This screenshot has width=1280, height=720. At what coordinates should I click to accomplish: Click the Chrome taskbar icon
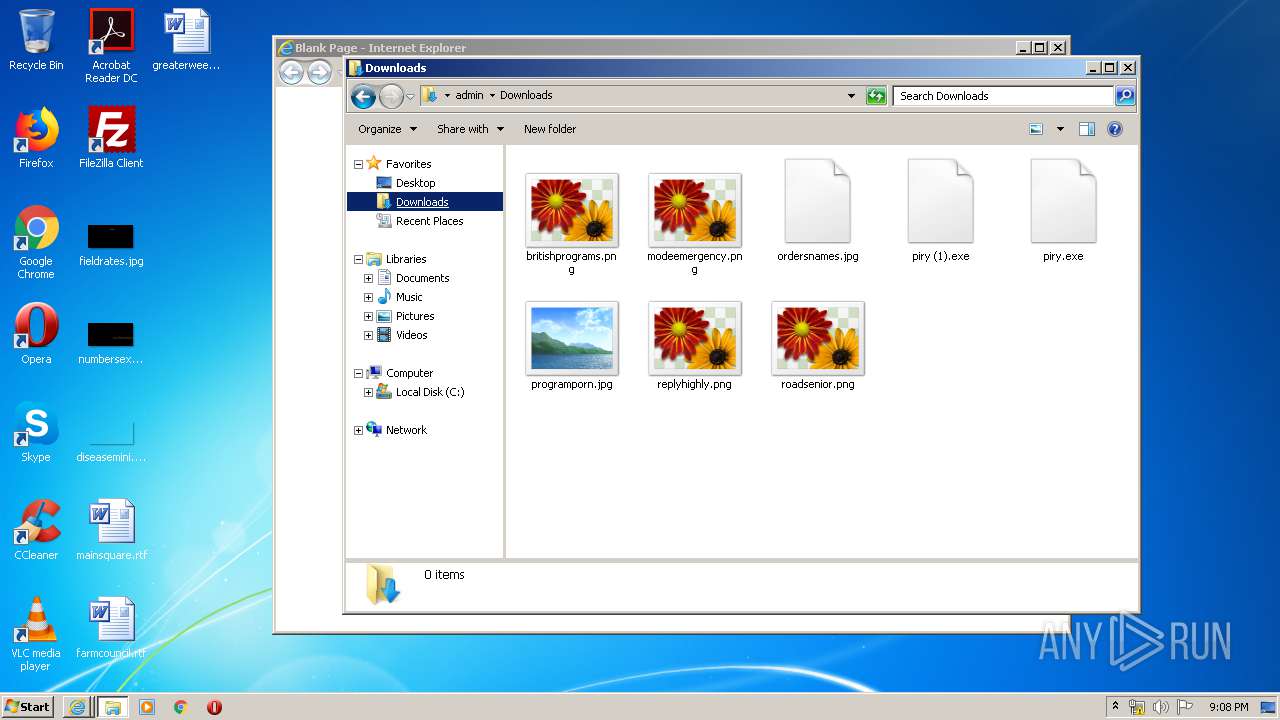pyautogui.click(x=180, y=707)
